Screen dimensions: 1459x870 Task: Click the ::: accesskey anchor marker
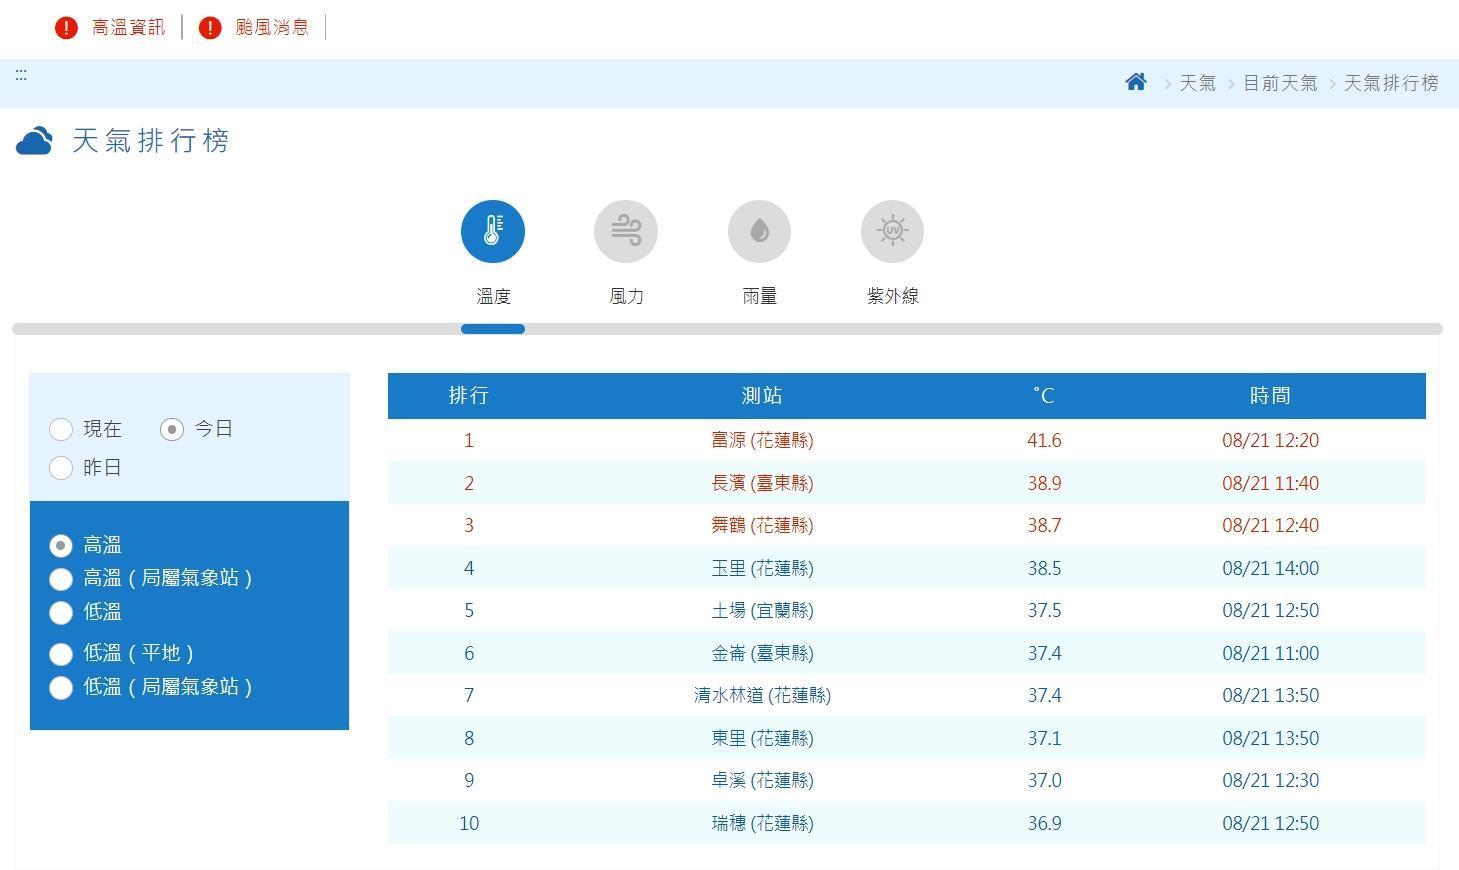pos(21,75)
